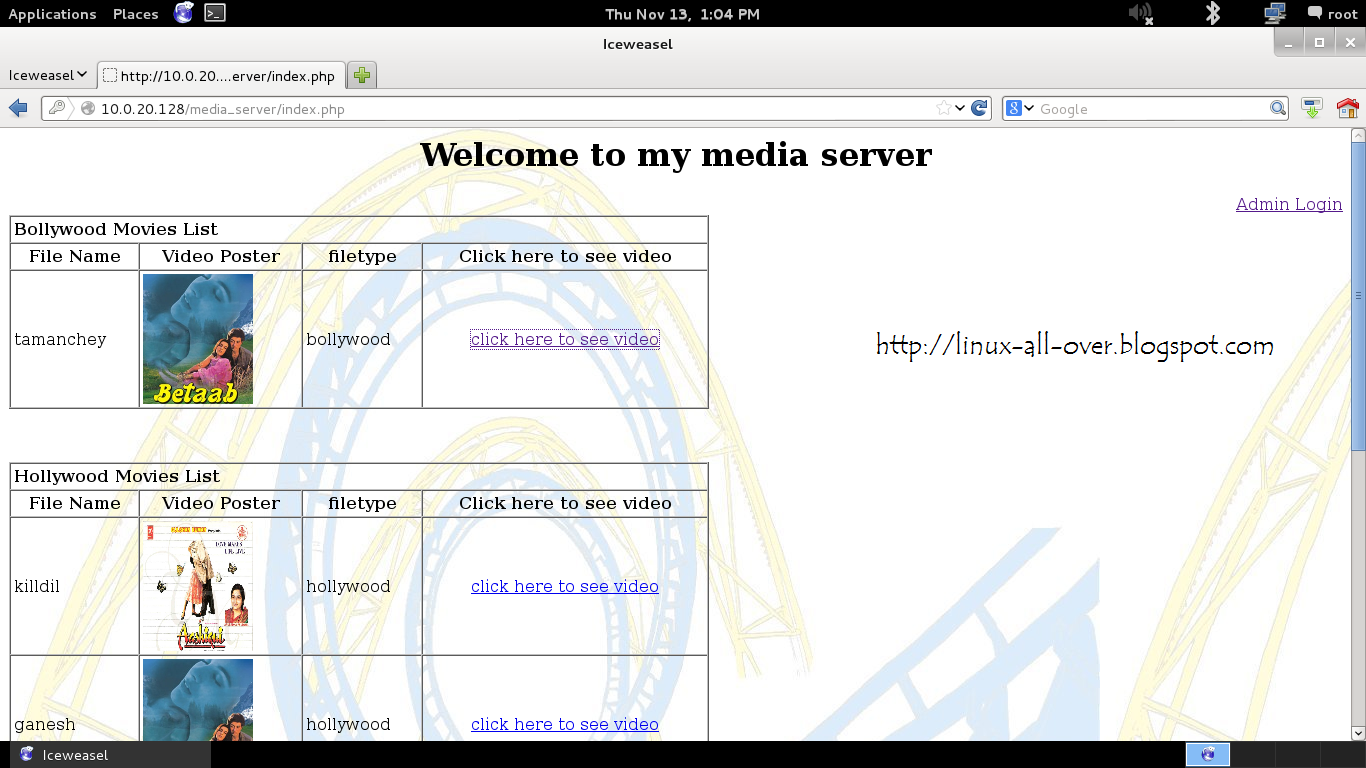Click "Click here to see video" header, Hollywood table
Screen dimensions: 1366x768
pos(565,503)
